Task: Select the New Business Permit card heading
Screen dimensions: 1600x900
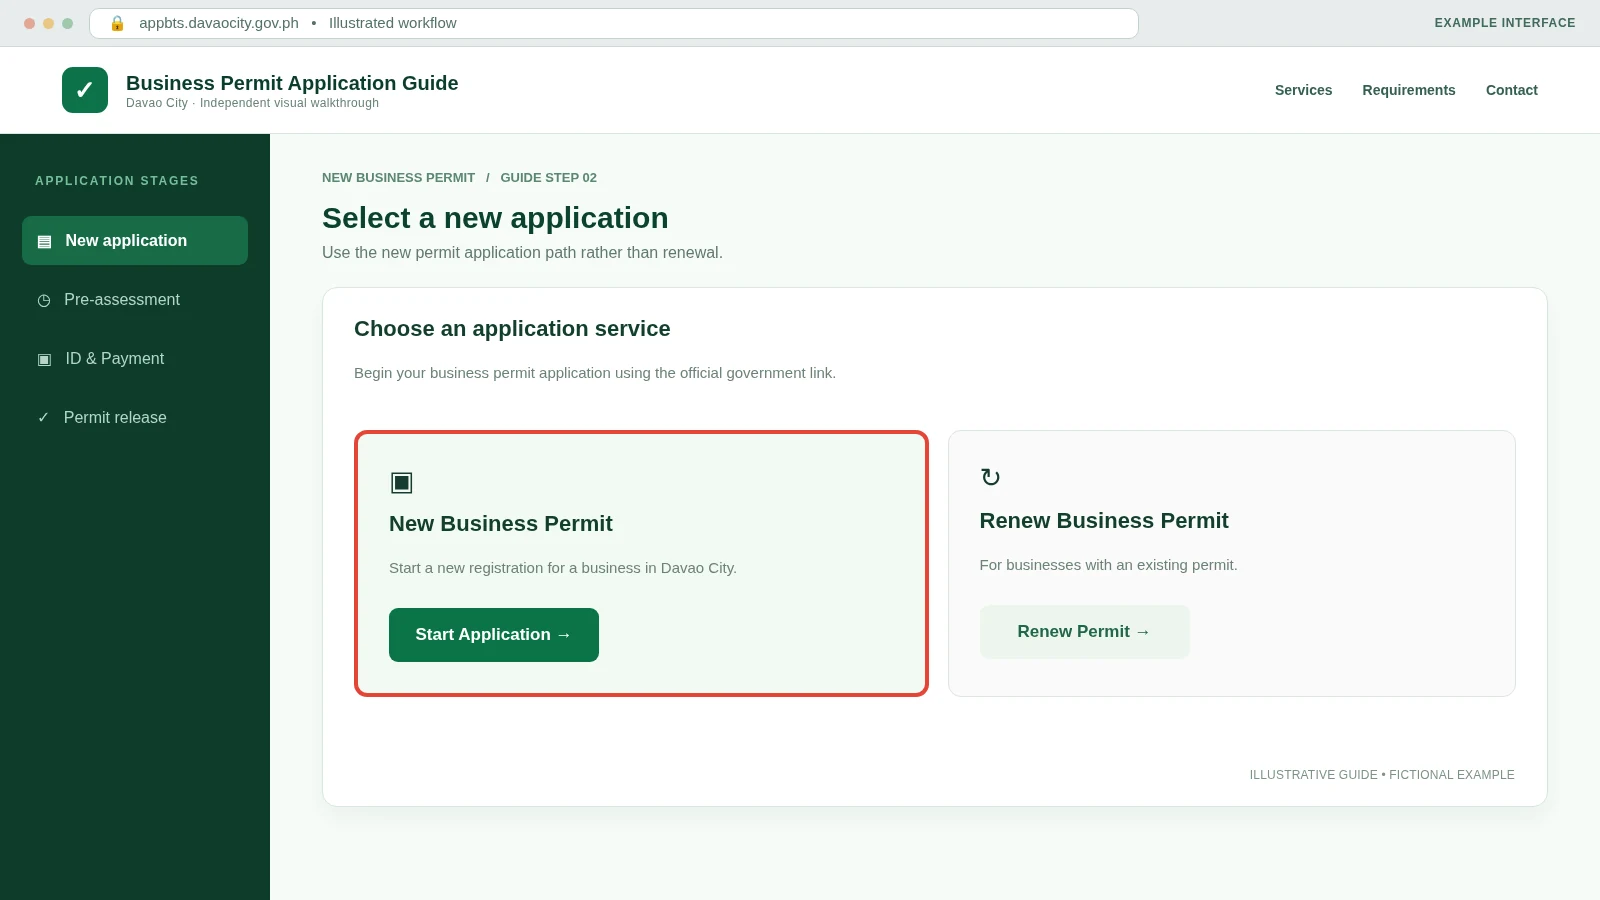Action: [500, 524]
